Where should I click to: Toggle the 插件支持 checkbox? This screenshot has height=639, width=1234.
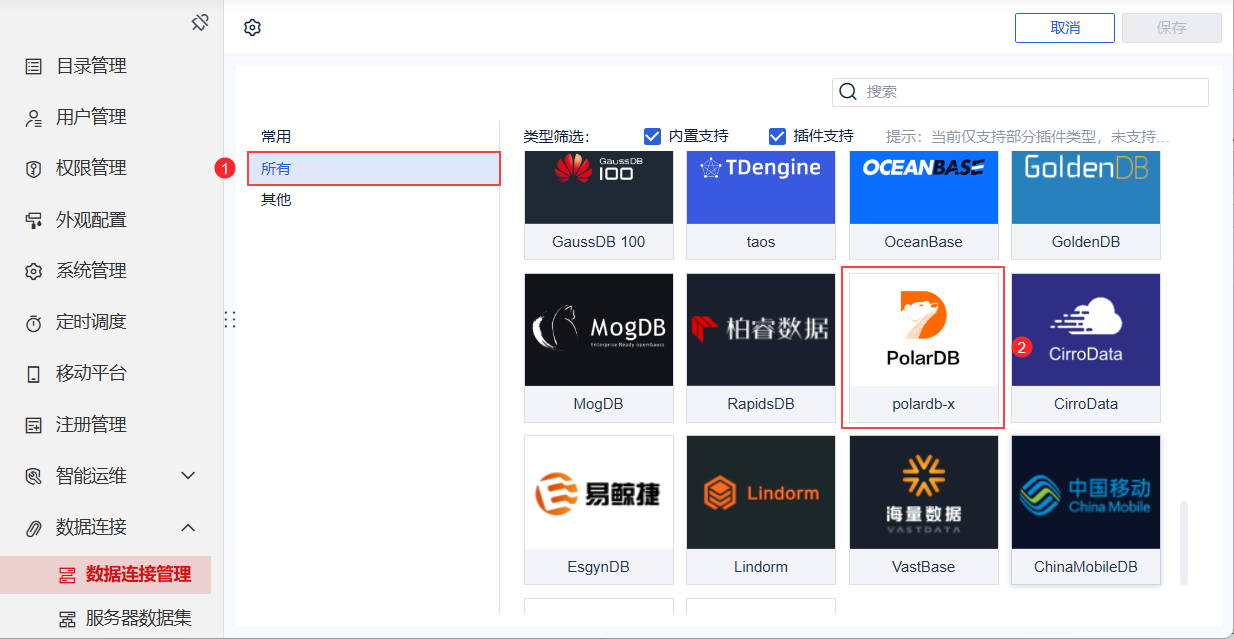tap(777, 136)
